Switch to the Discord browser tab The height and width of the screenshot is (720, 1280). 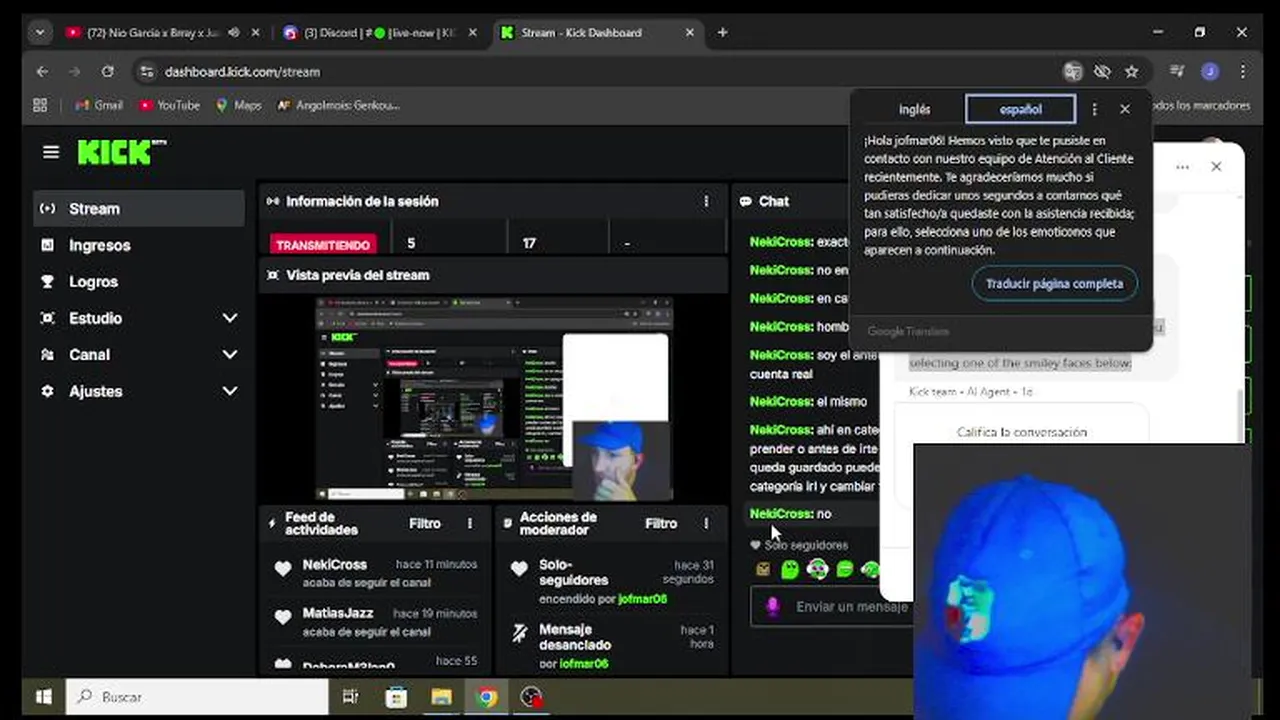click(x=380, y=32)
